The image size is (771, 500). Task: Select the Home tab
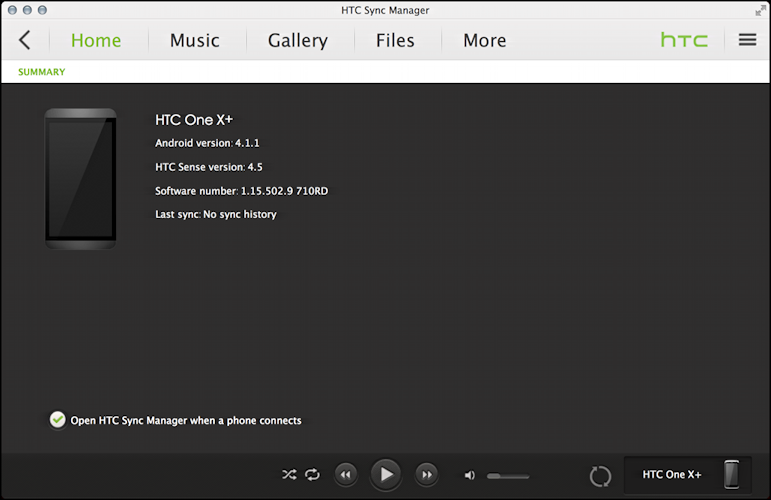(96, 40)
